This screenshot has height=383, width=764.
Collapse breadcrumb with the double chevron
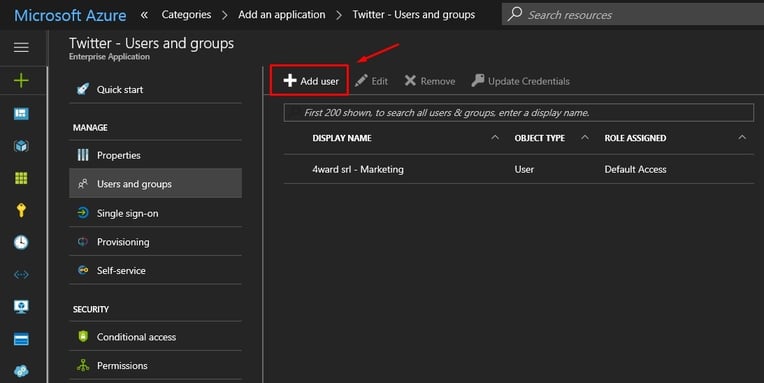(144, 15)
